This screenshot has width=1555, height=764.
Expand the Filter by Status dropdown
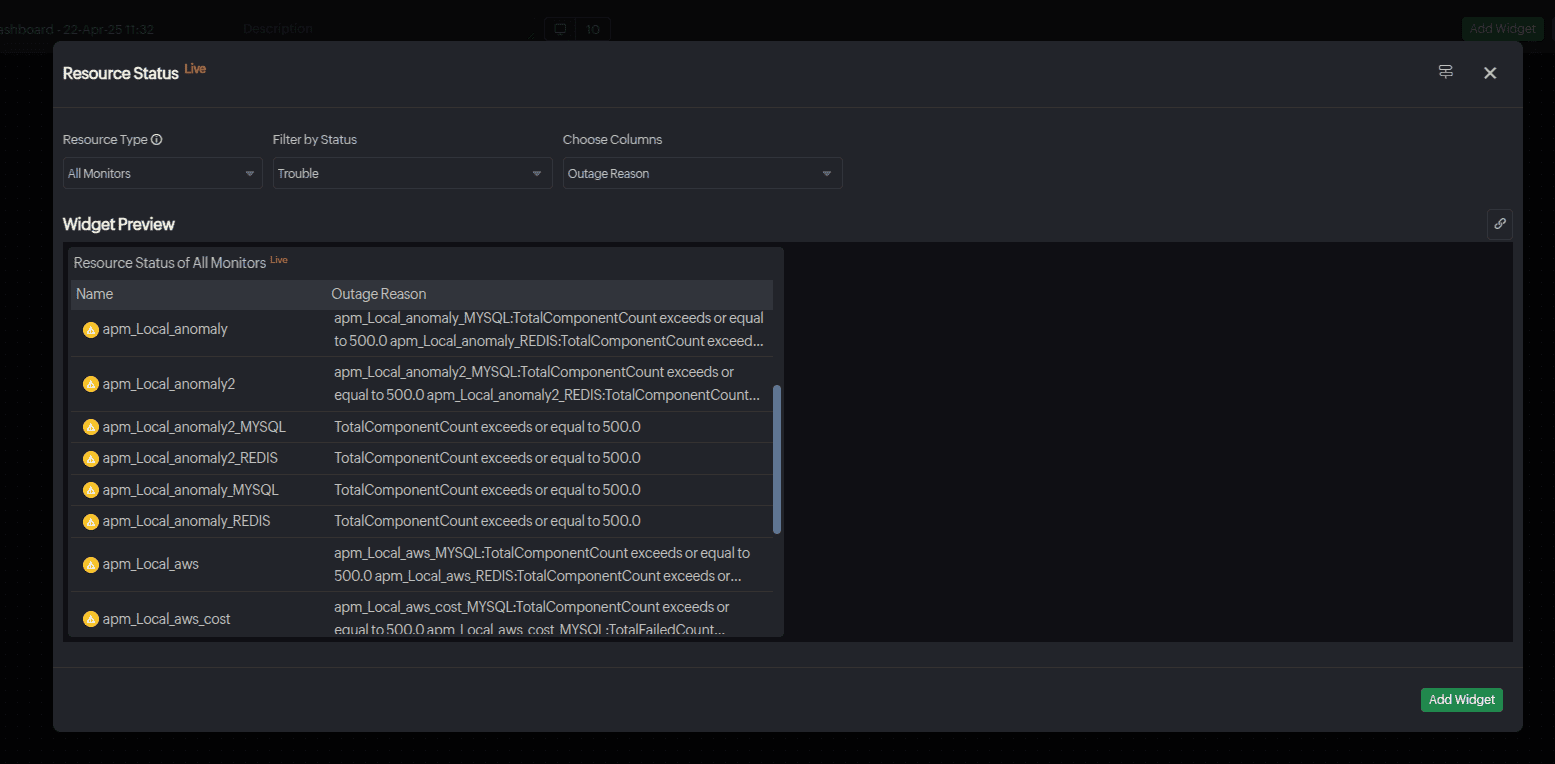pos(412,173)
